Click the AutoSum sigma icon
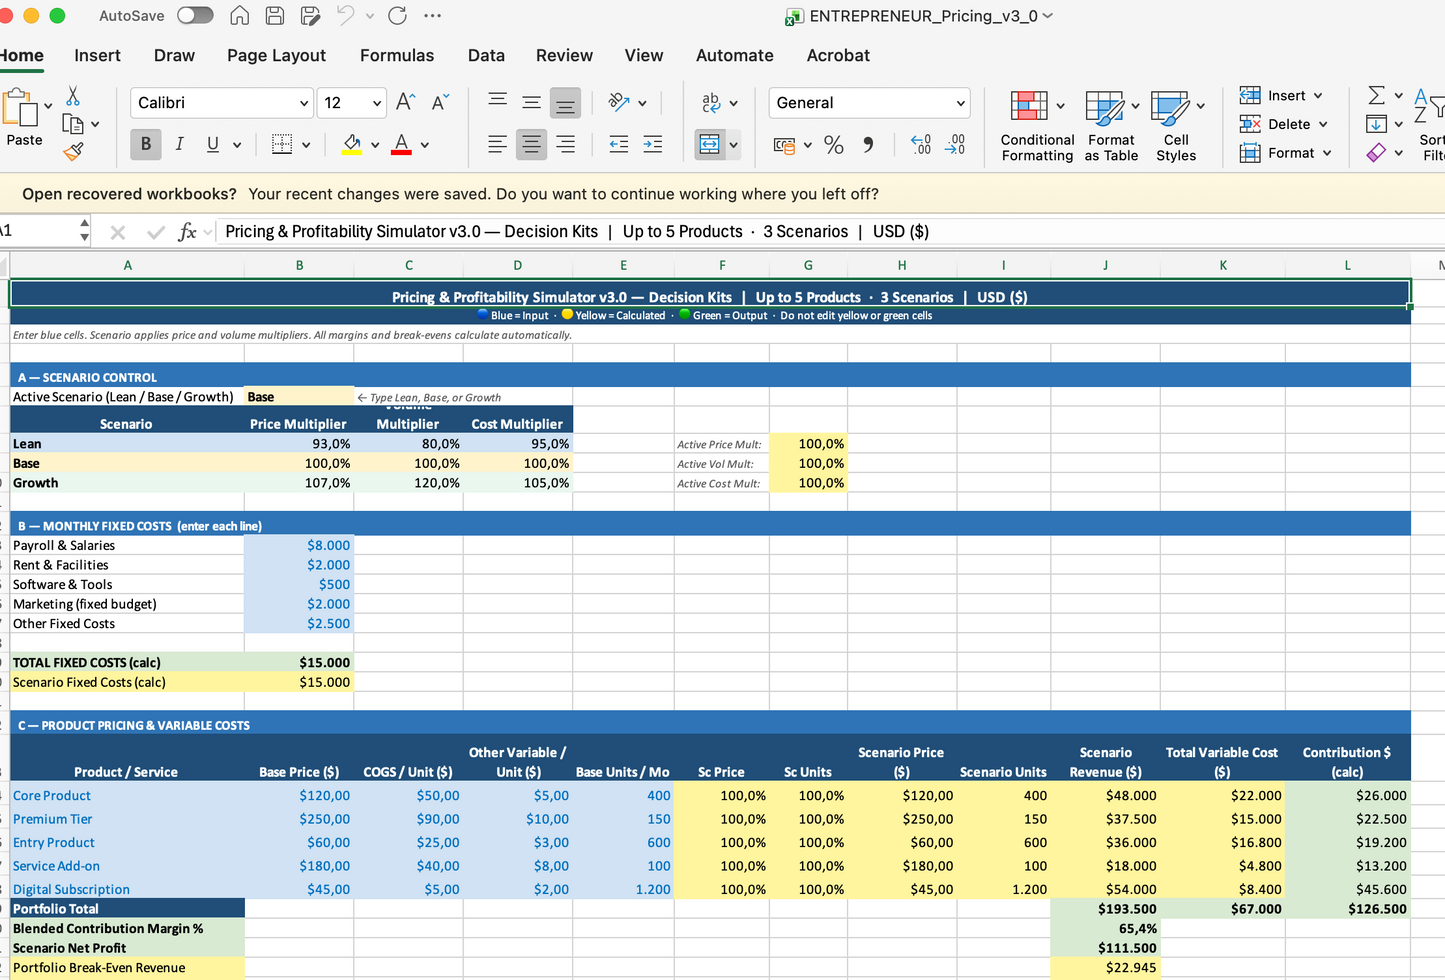The image size is (1445, 980). pyautogui.click(x=1377, y=95)
